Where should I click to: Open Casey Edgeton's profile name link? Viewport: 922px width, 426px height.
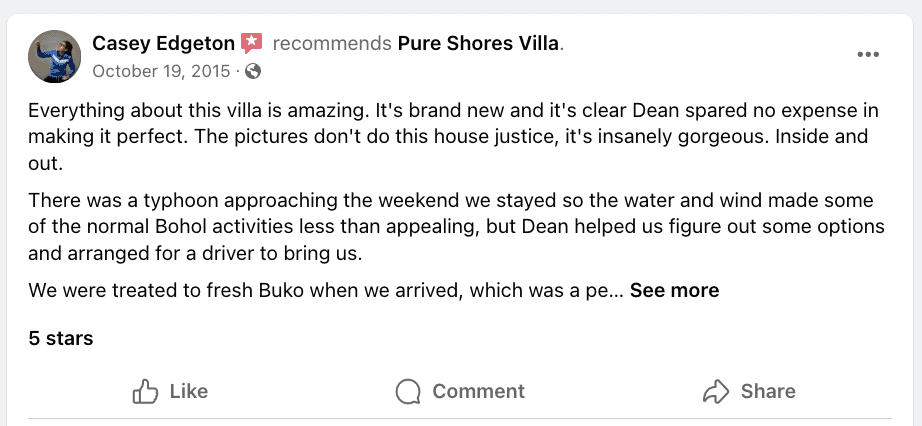pos(163,44)
